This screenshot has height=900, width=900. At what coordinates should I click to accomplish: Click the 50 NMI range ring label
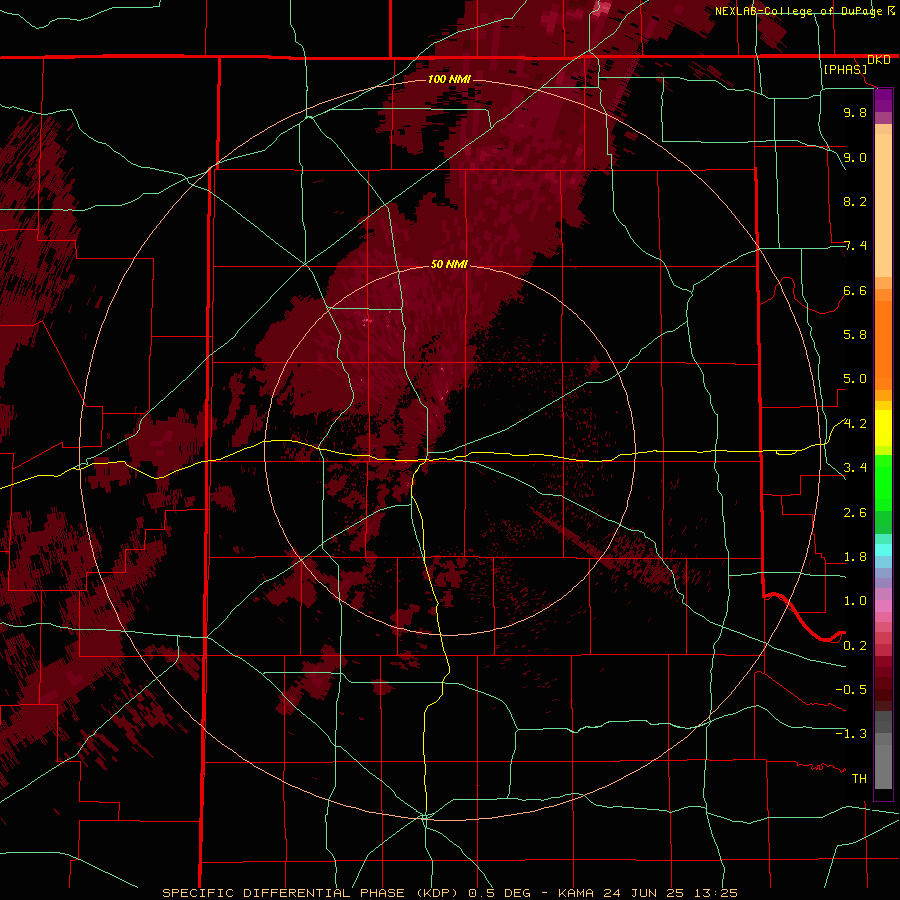449,264
